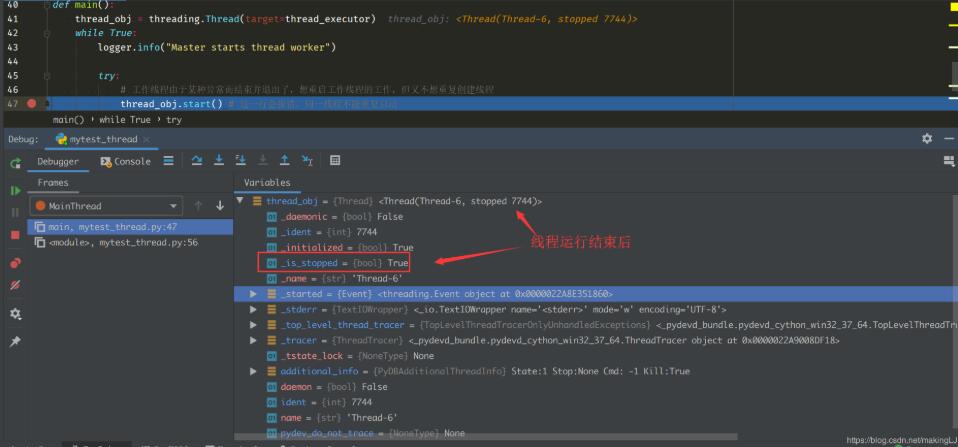Viewport: 958px width, 447px height.
Task: Expand the _started Event node
Action: pos(254,294)
